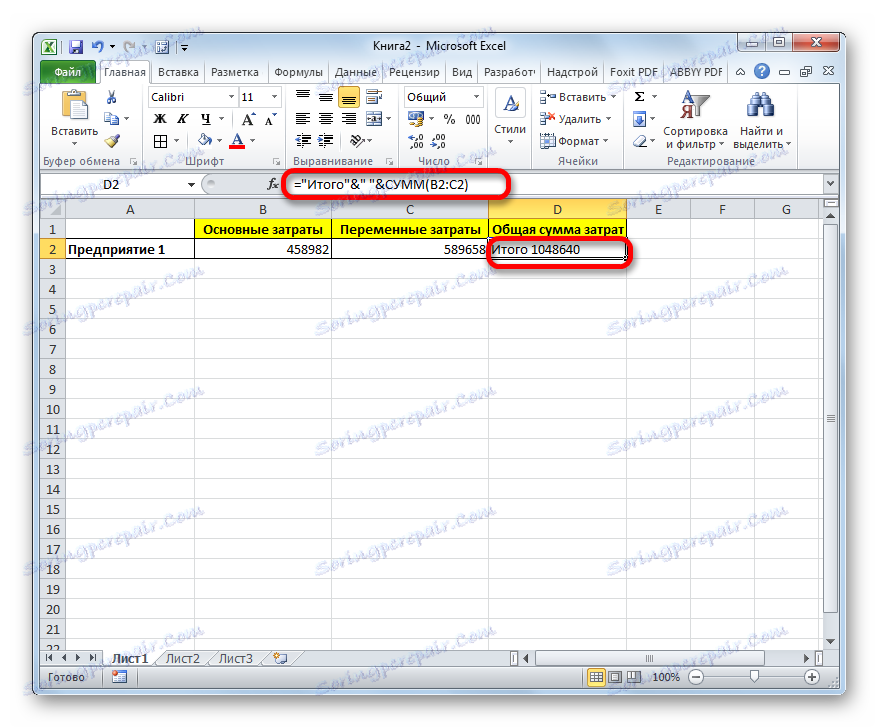The image size is (879, 728).
Task: Switch to the Лист2 sheet tab
Action: pos(181,658)
